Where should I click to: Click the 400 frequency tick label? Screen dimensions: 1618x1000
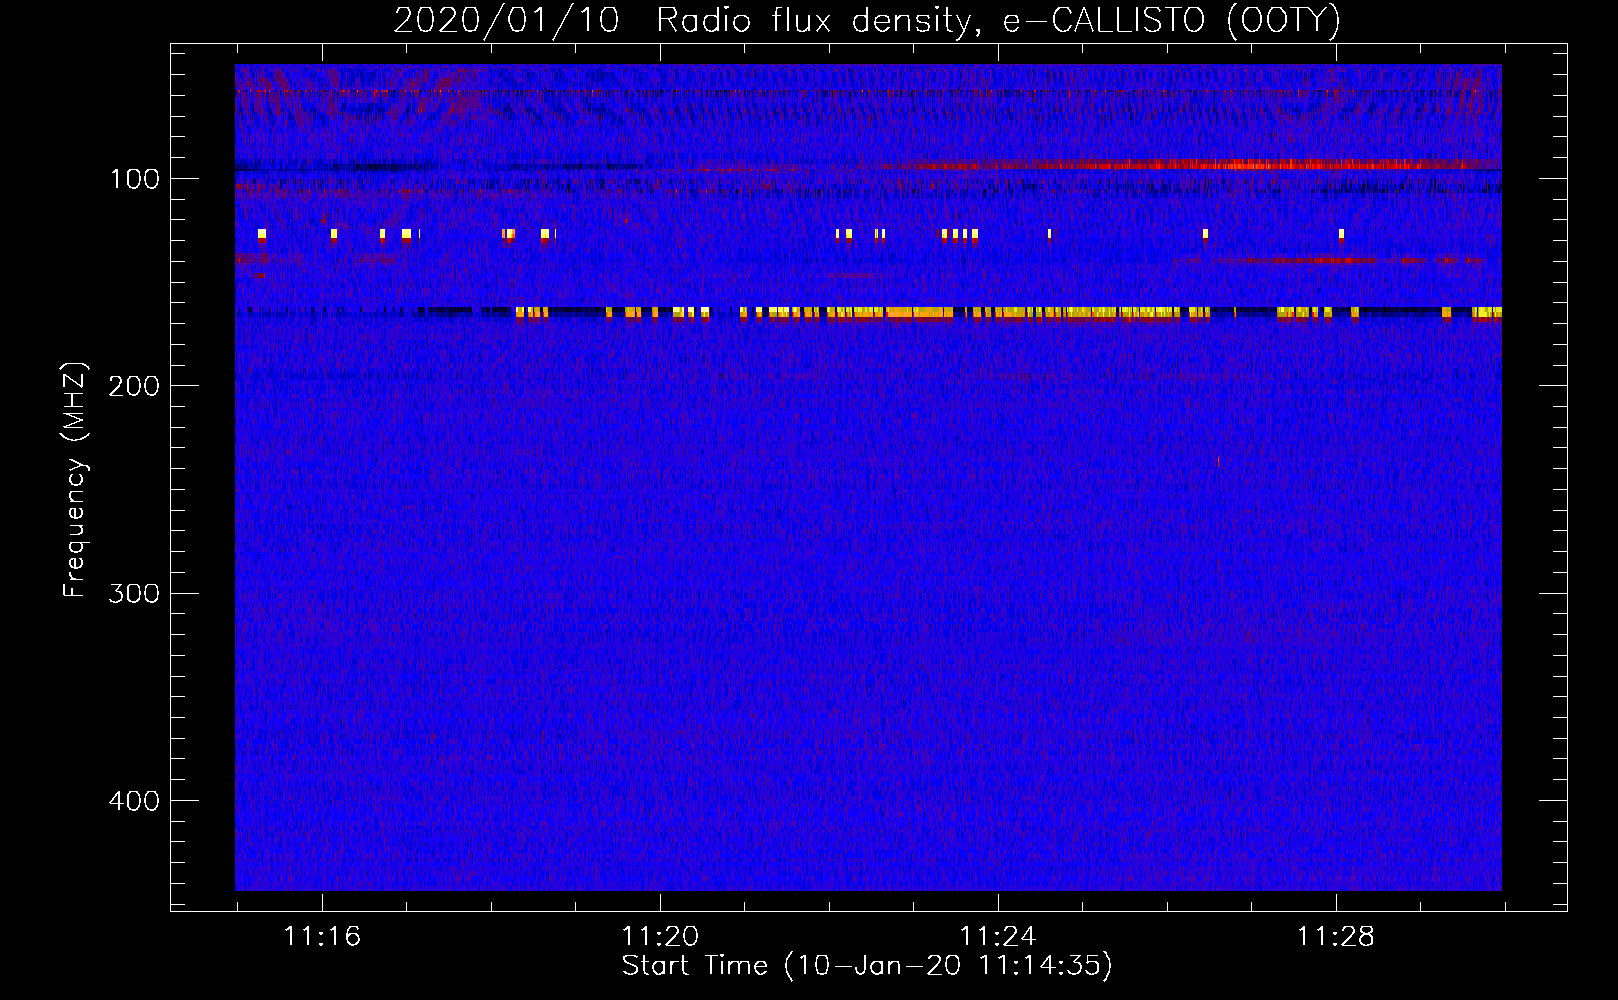point(134,801)
